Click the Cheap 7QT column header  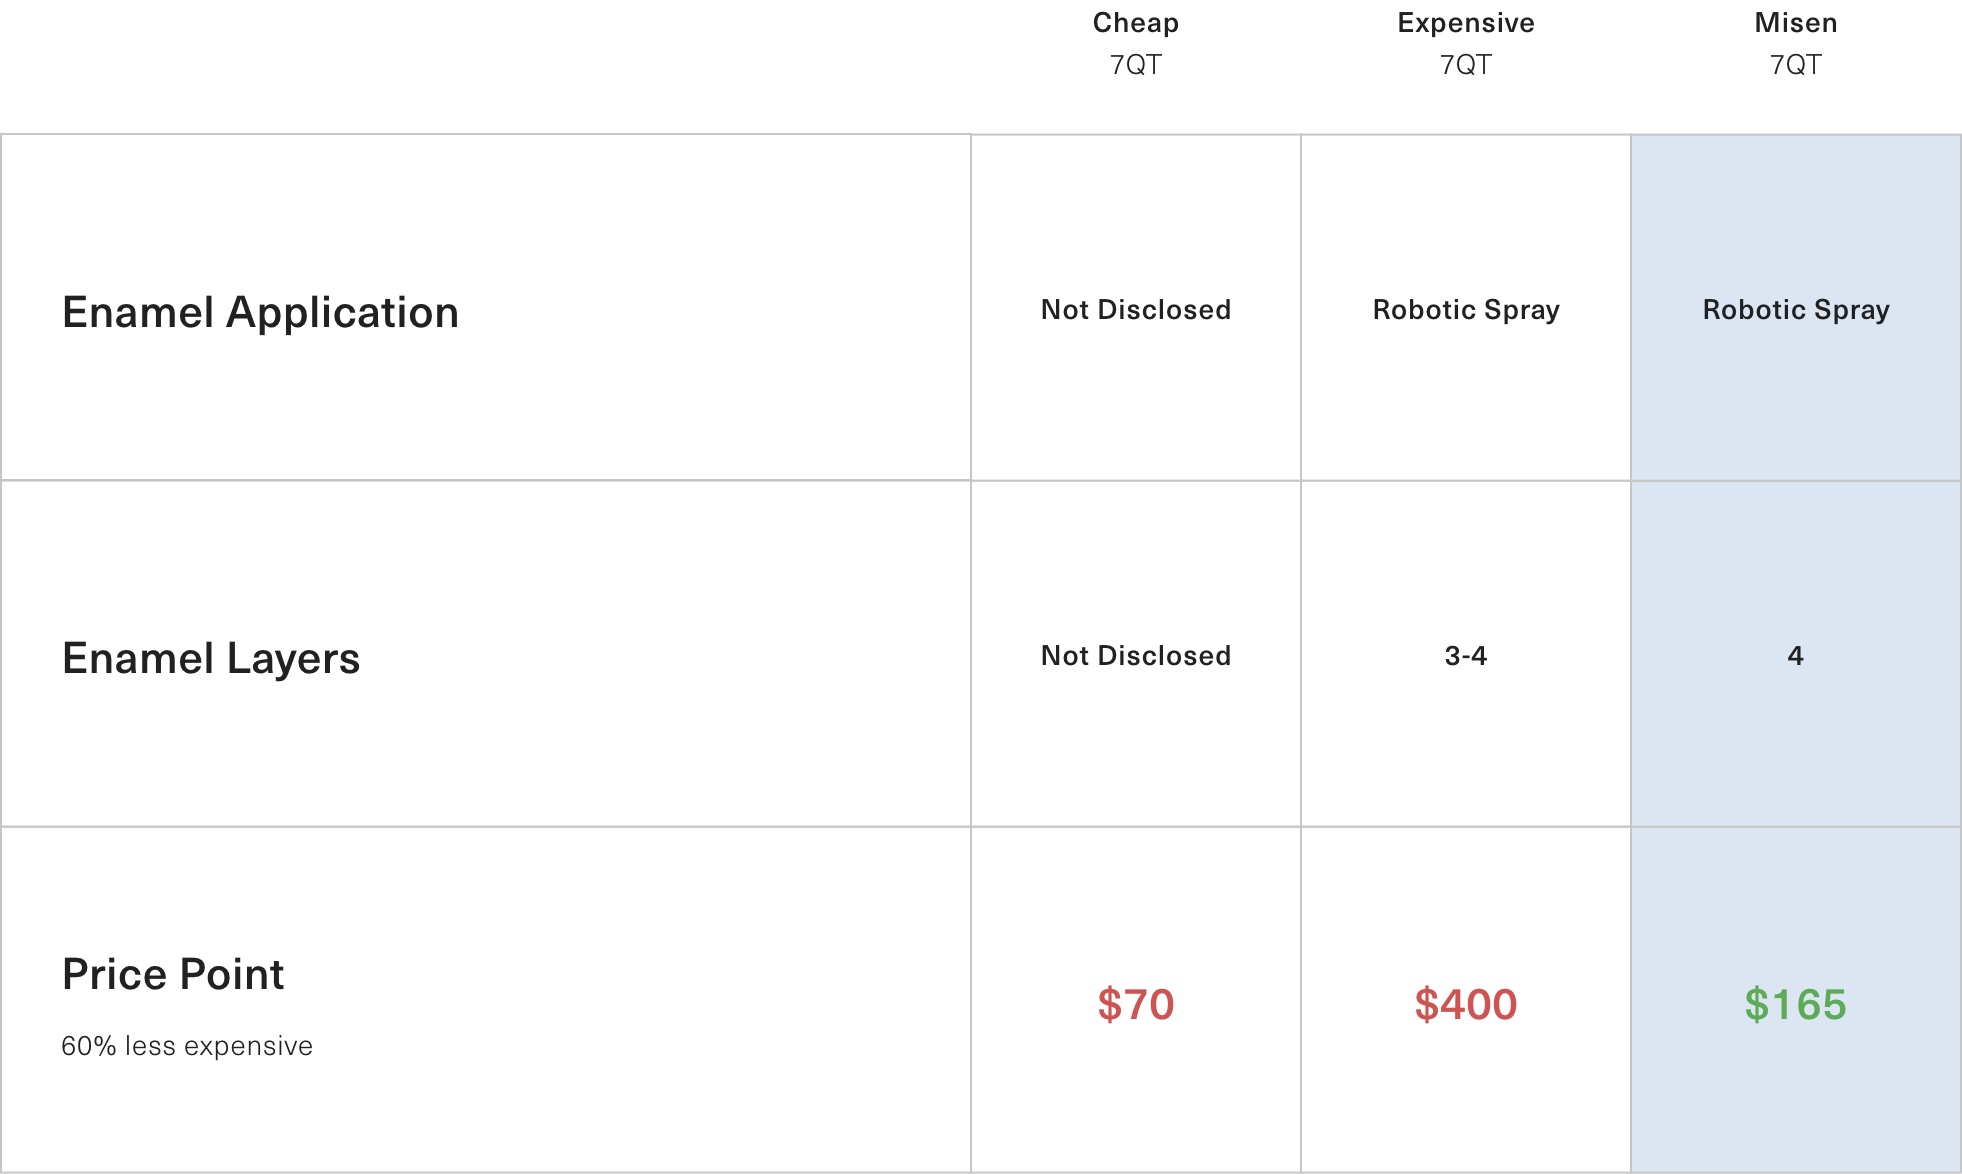[1135, 44]
